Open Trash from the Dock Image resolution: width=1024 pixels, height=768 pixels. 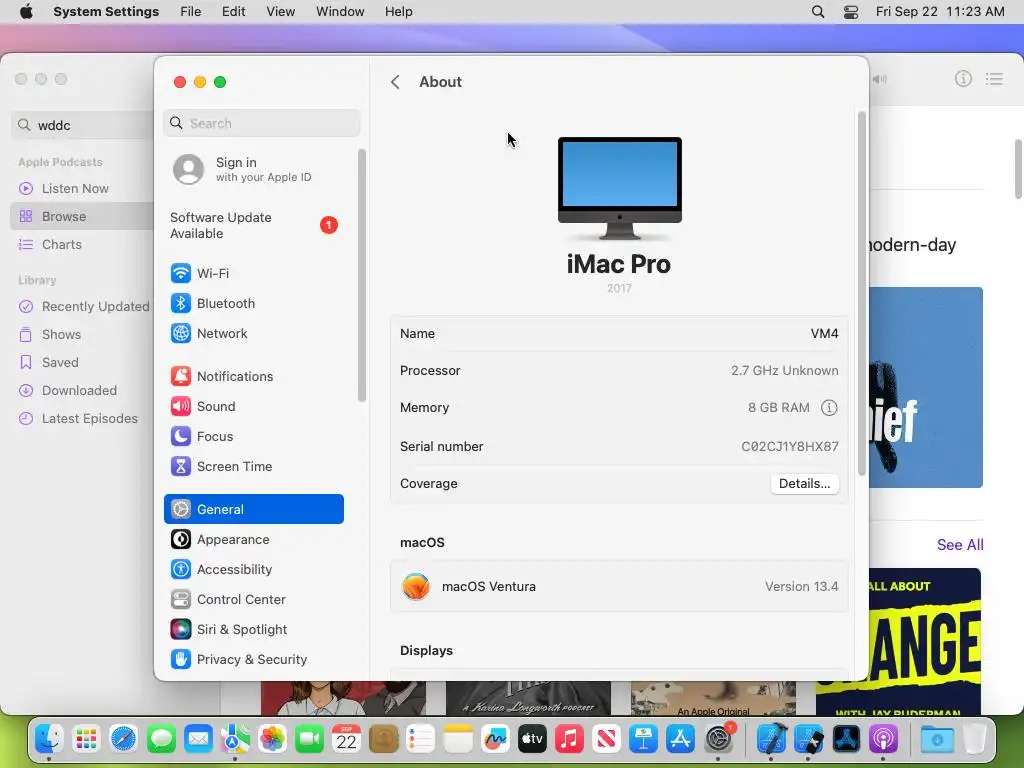[974, 739]
